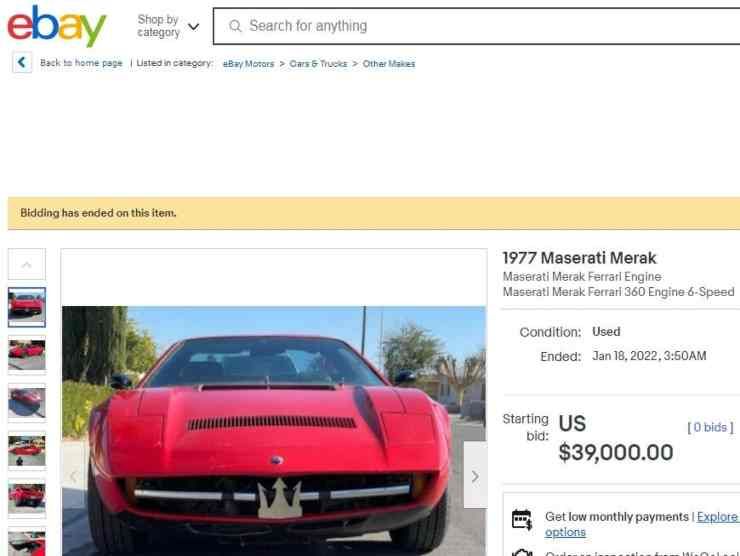Click Explore options link
Image resolution: width=740 pixels, height=556 pixels.
(x=641, y=524)
